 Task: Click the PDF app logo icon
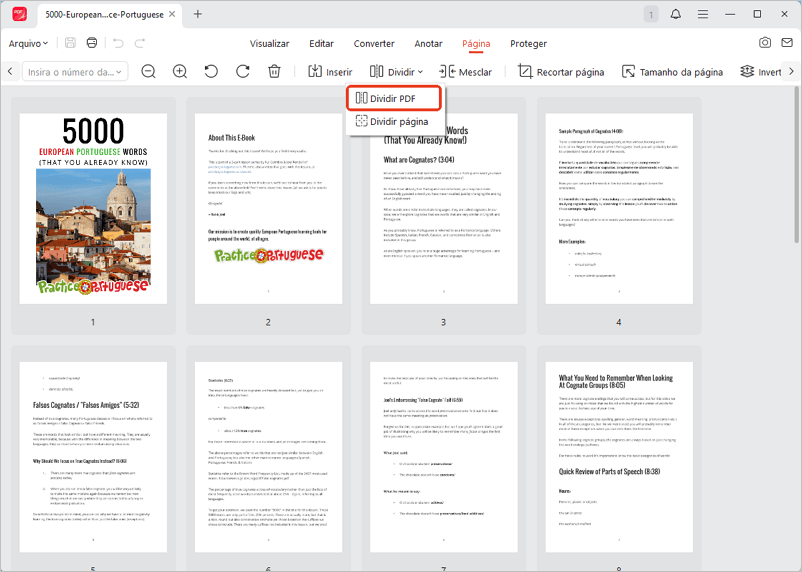tap(19, 14)
